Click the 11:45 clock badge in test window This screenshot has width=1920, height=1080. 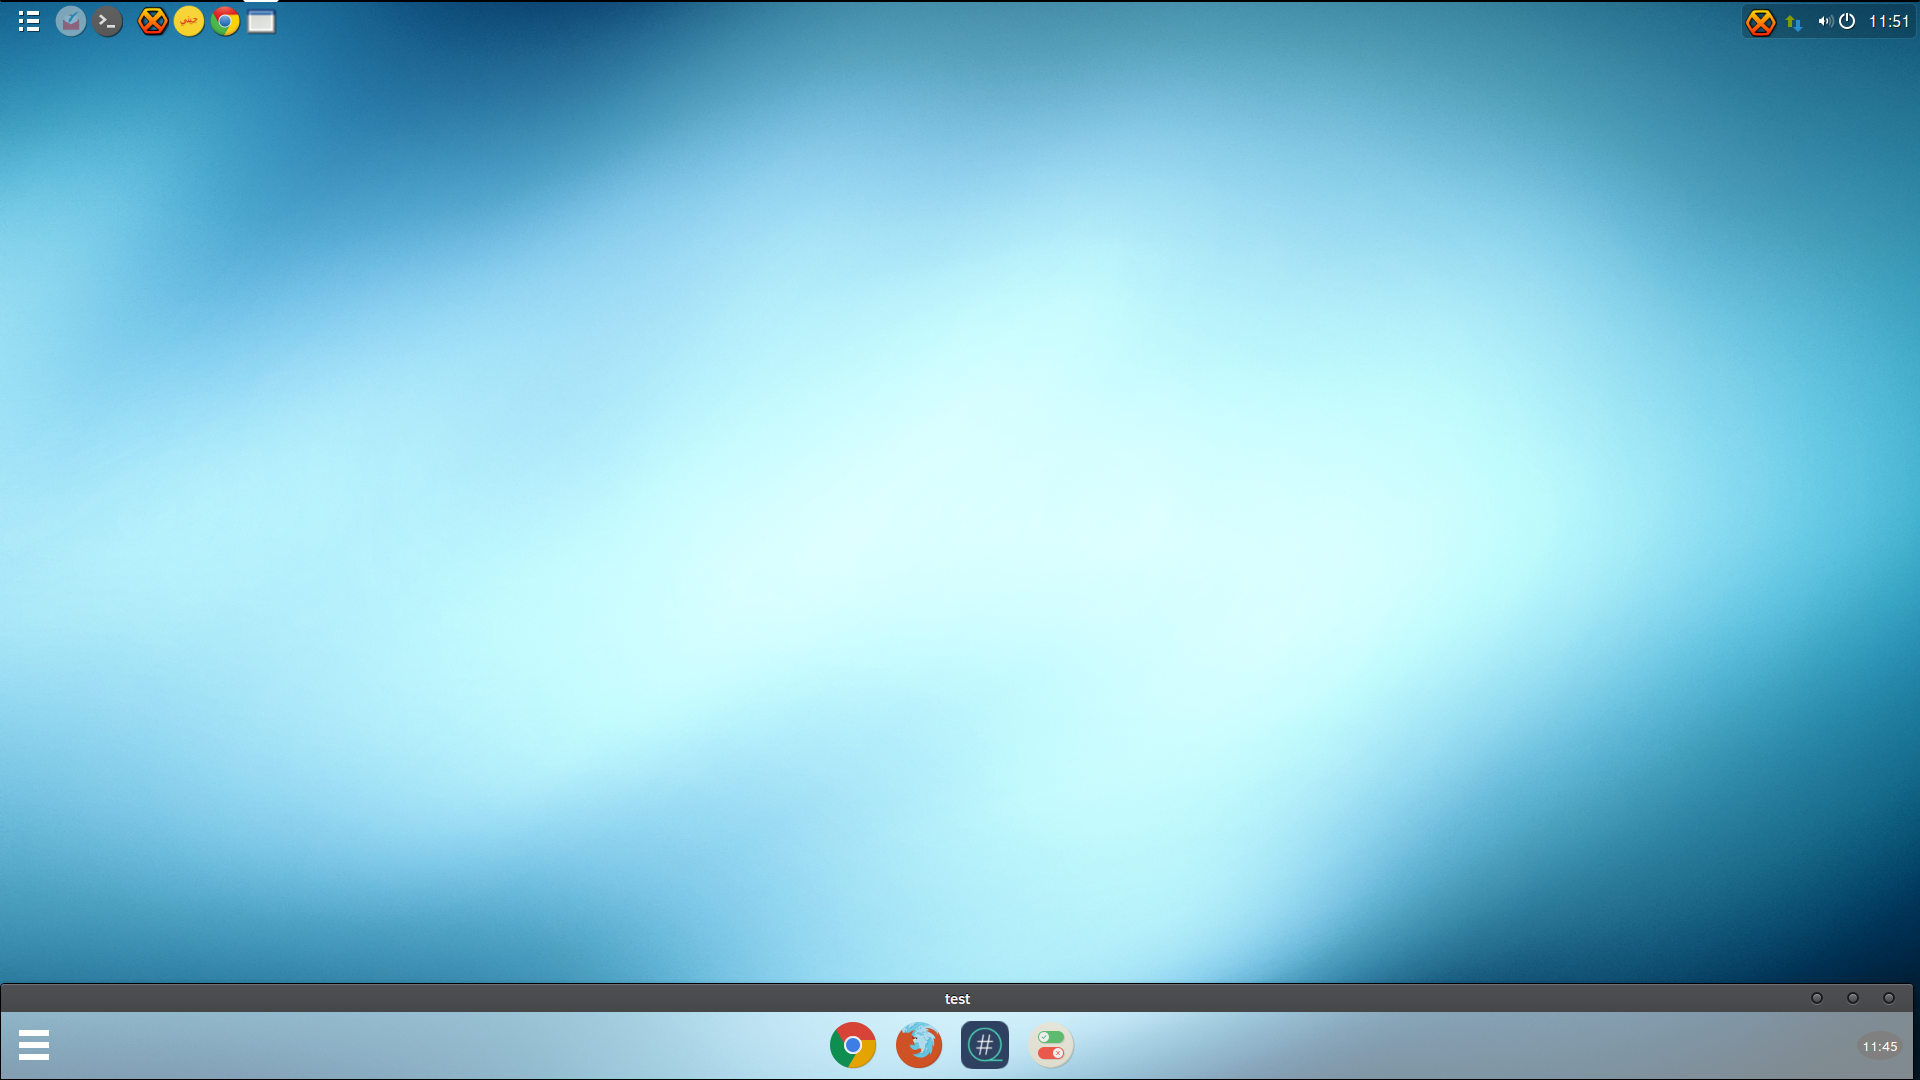1880,1046
